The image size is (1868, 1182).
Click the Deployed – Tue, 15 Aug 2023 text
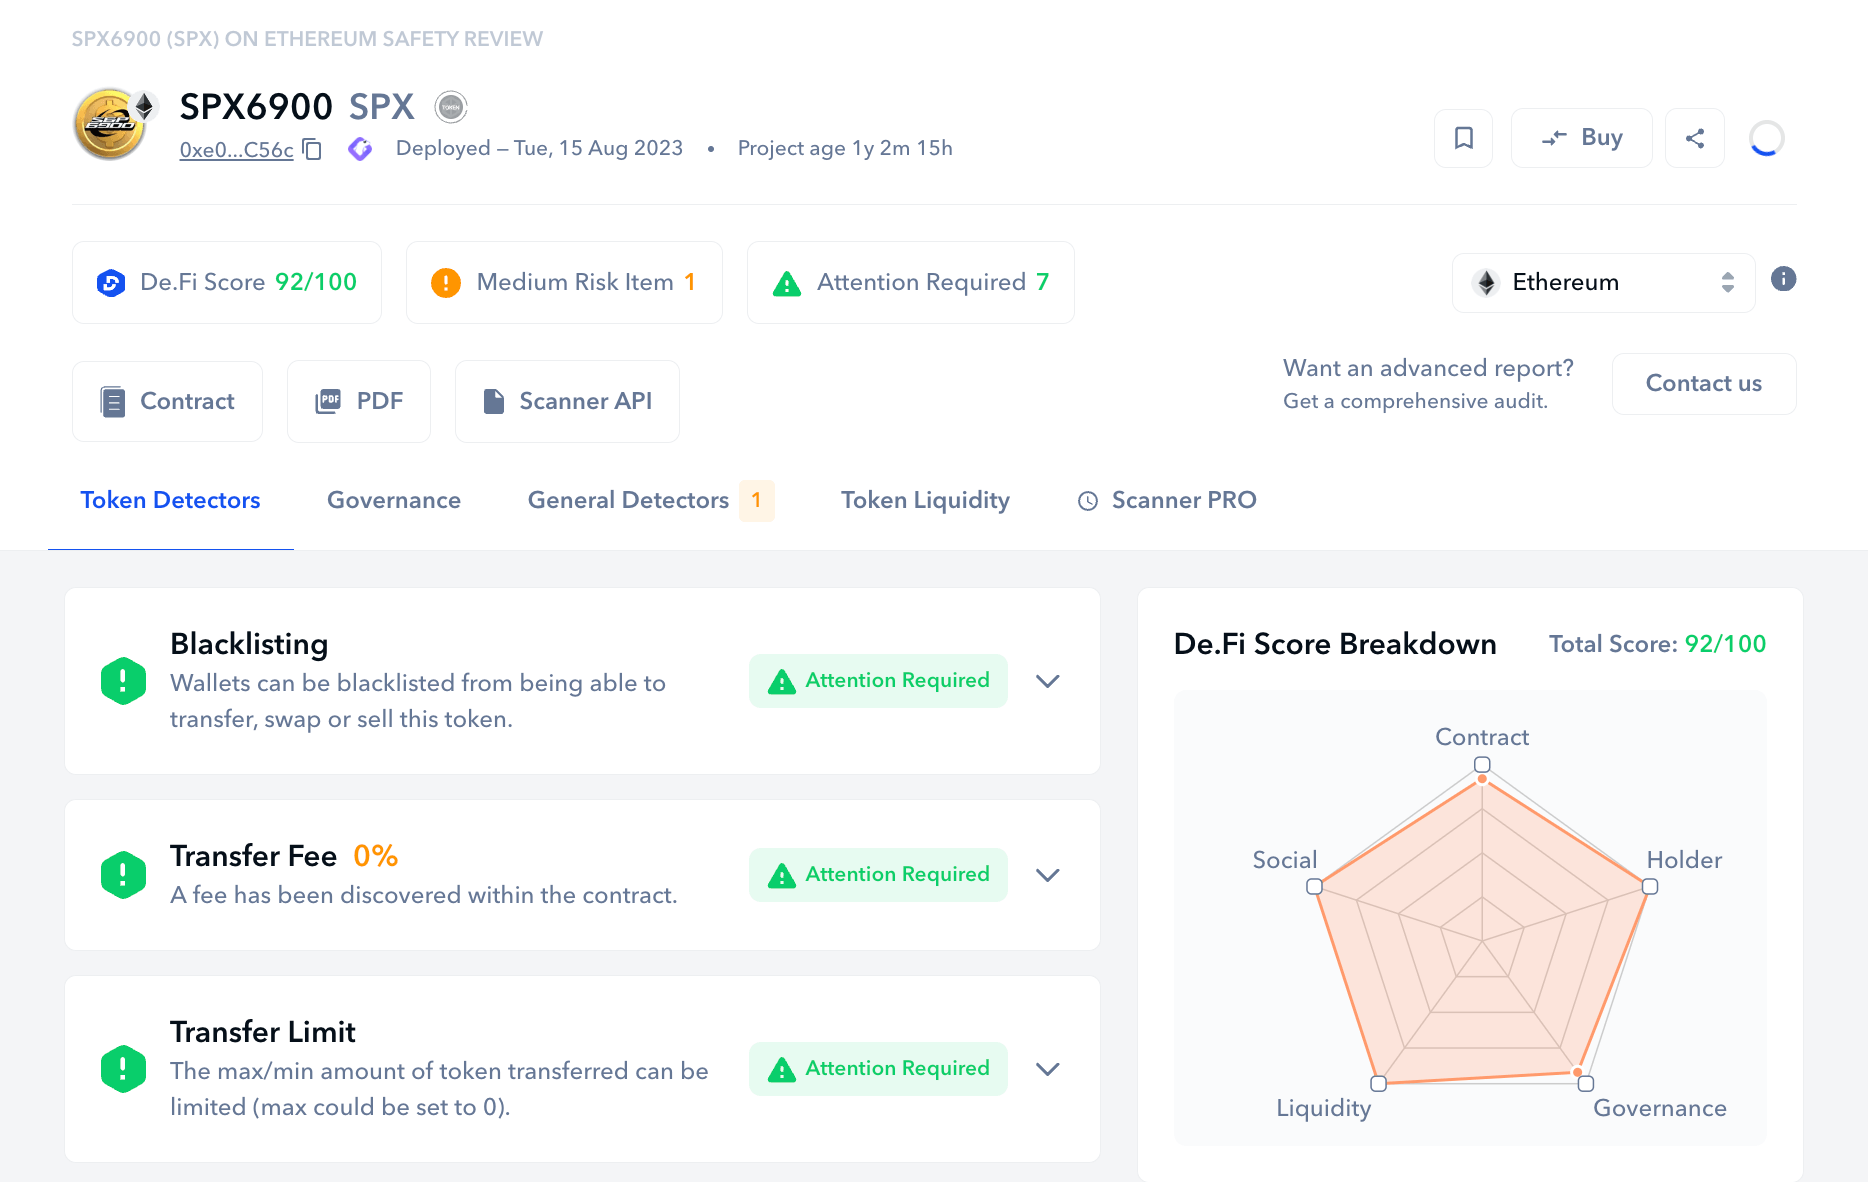539,148
